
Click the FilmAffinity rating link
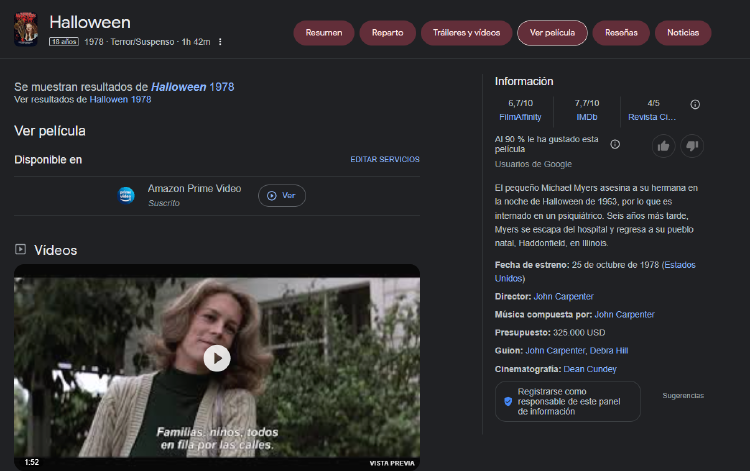520,117
